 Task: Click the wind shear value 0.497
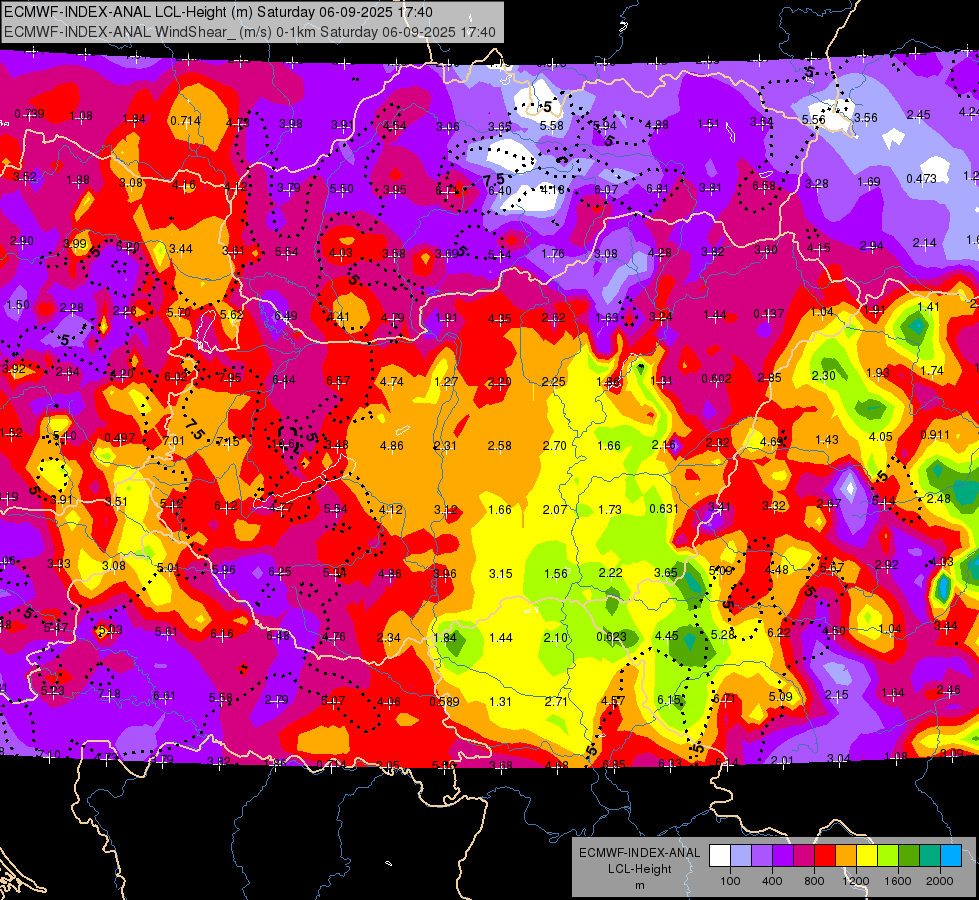(x=119, y=437)
